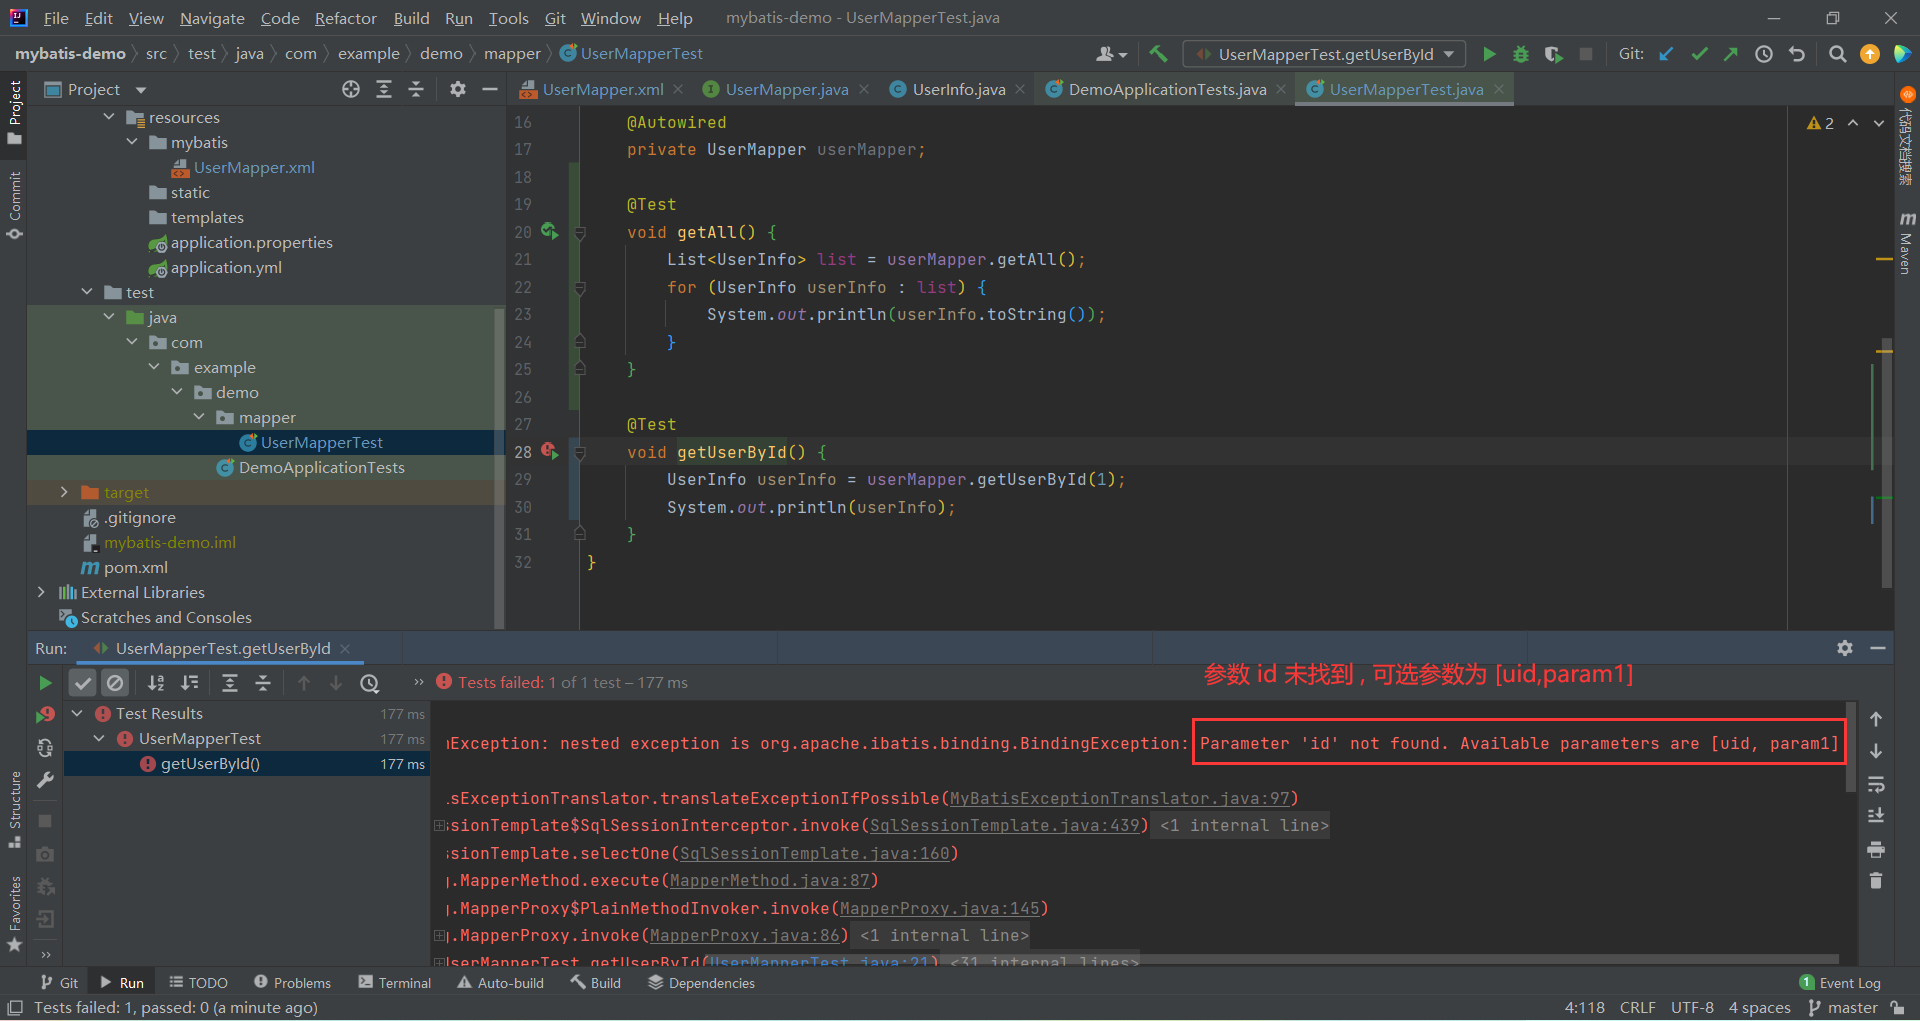This screenshot has width=1920, height=1021.
Task: Open Maven side panel
Action: pos(1906,243)
